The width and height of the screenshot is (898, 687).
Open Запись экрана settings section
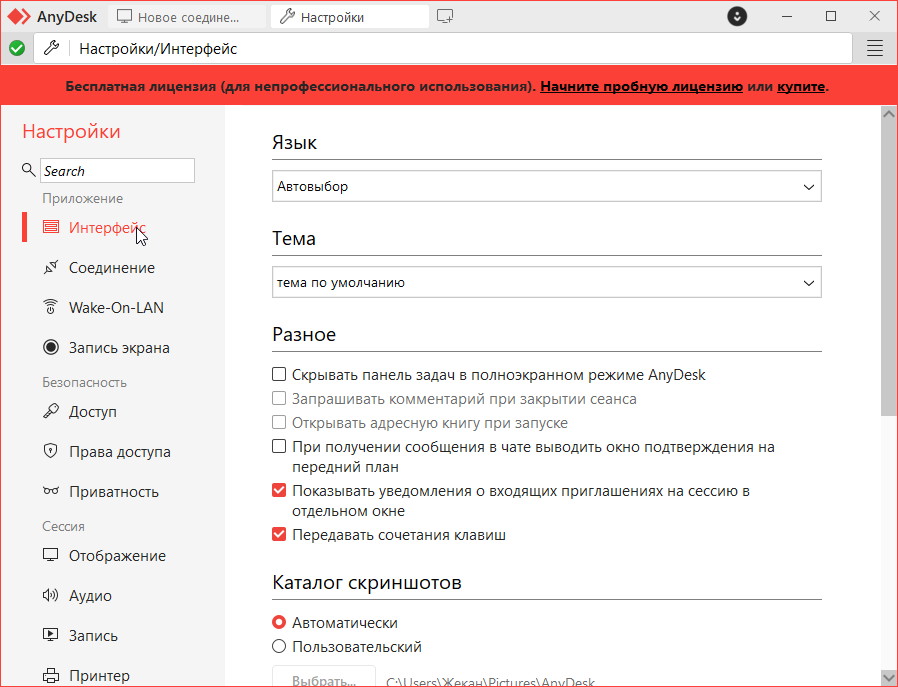119,348
